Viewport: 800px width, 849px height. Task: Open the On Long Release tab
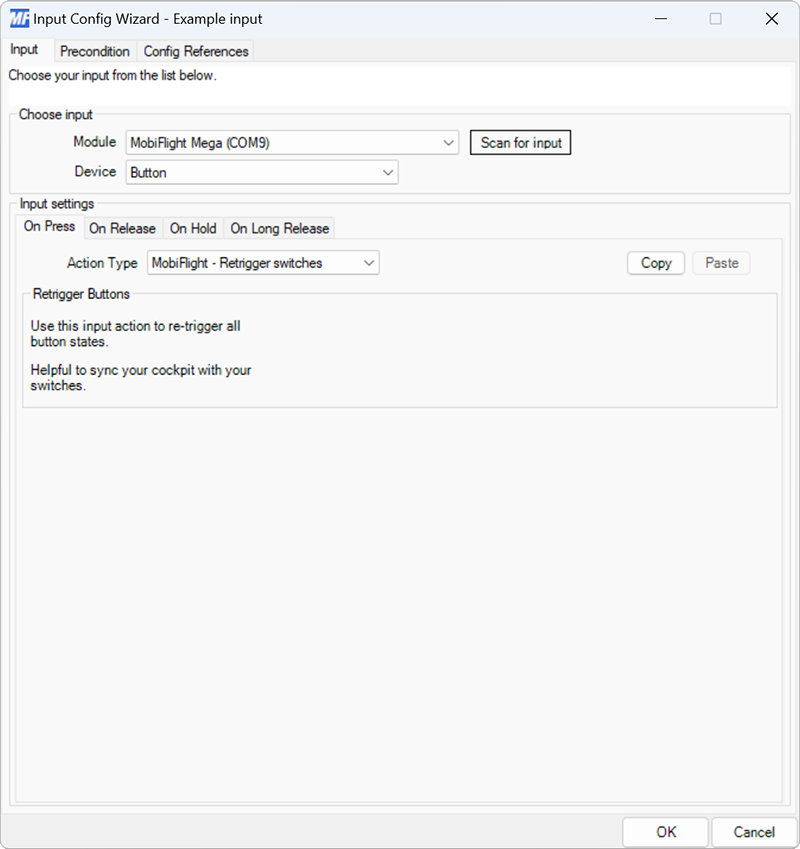click(x=279, y=228)
